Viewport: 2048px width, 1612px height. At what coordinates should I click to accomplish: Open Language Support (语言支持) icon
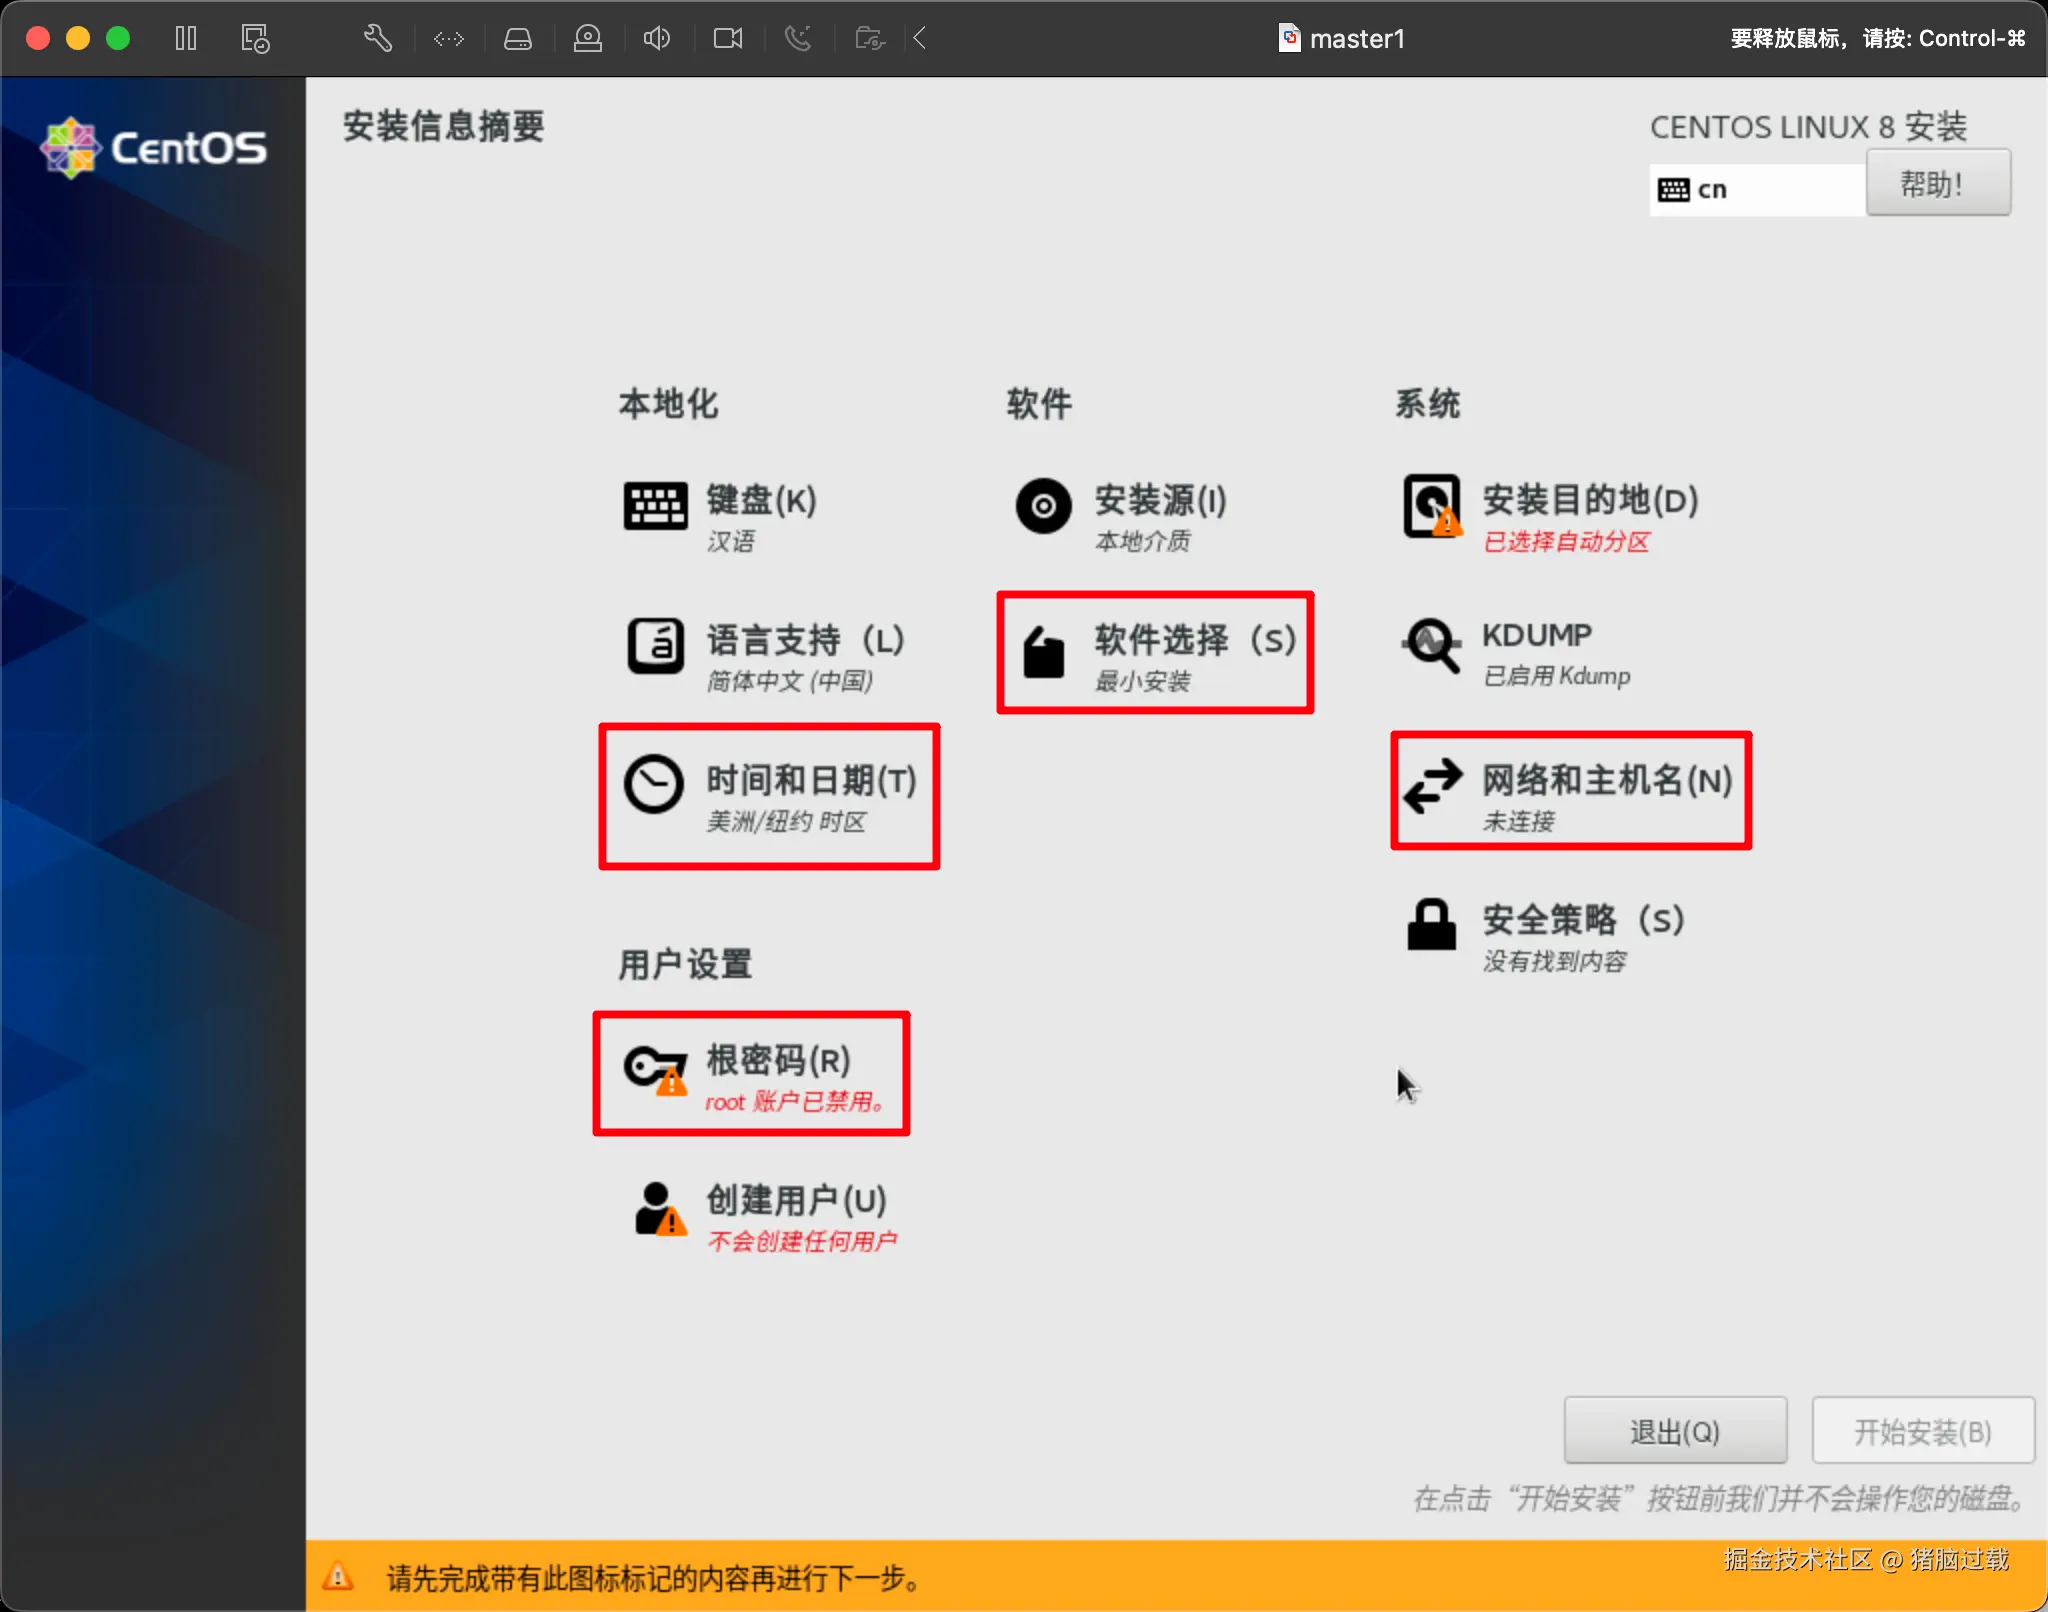point(655,645)
